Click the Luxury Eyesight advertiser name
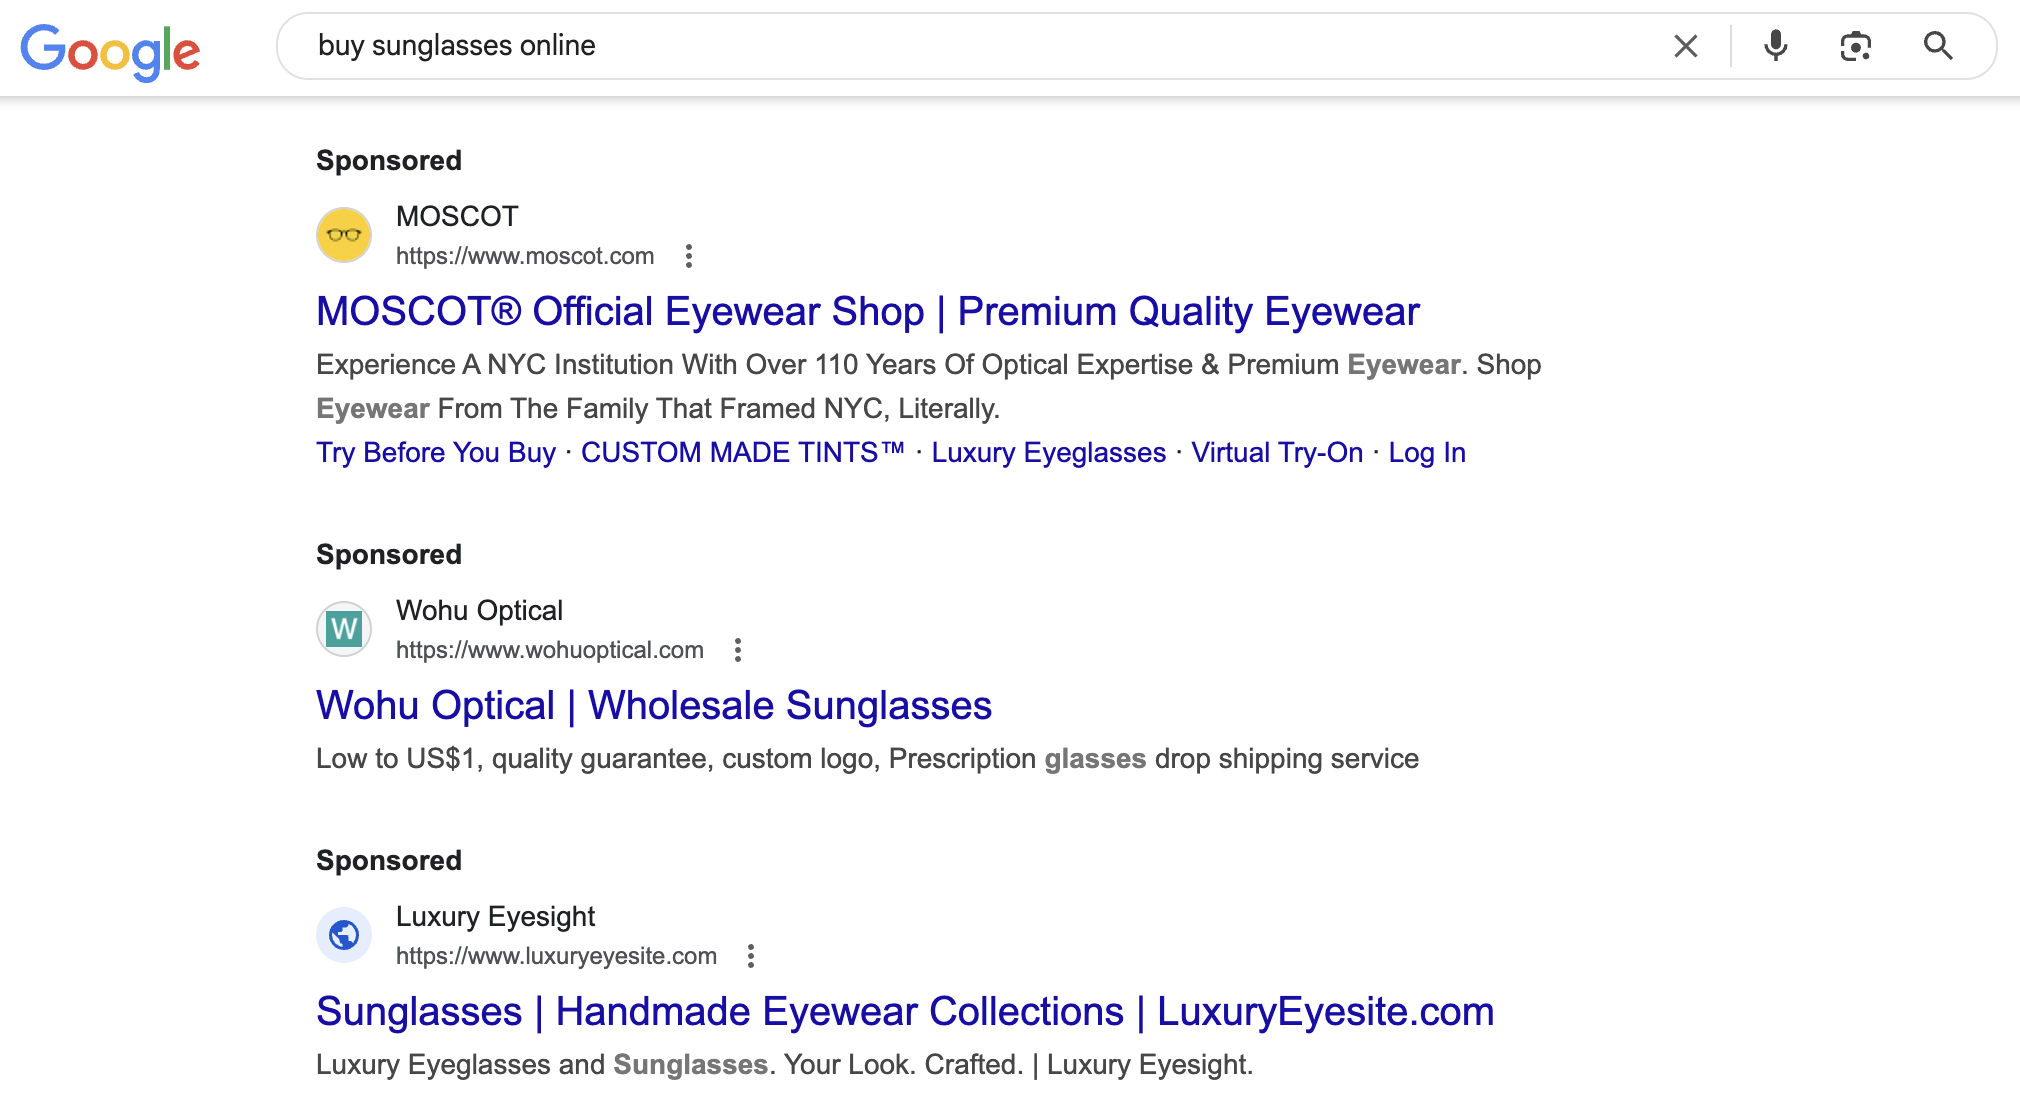 (495, 916)
